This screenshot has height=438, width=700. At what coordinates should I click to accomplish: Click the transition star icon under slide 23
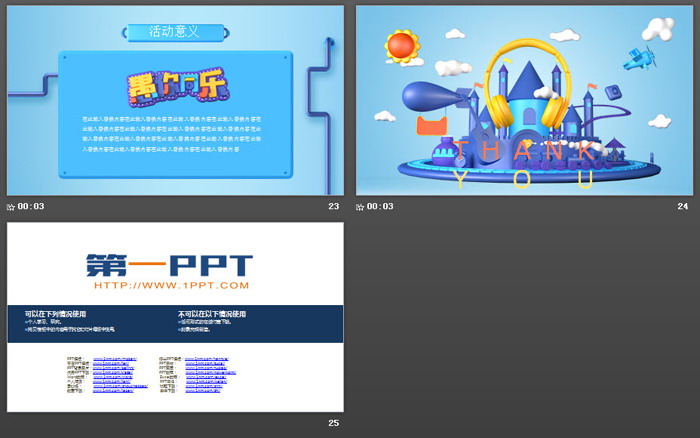tap(11, 207)
